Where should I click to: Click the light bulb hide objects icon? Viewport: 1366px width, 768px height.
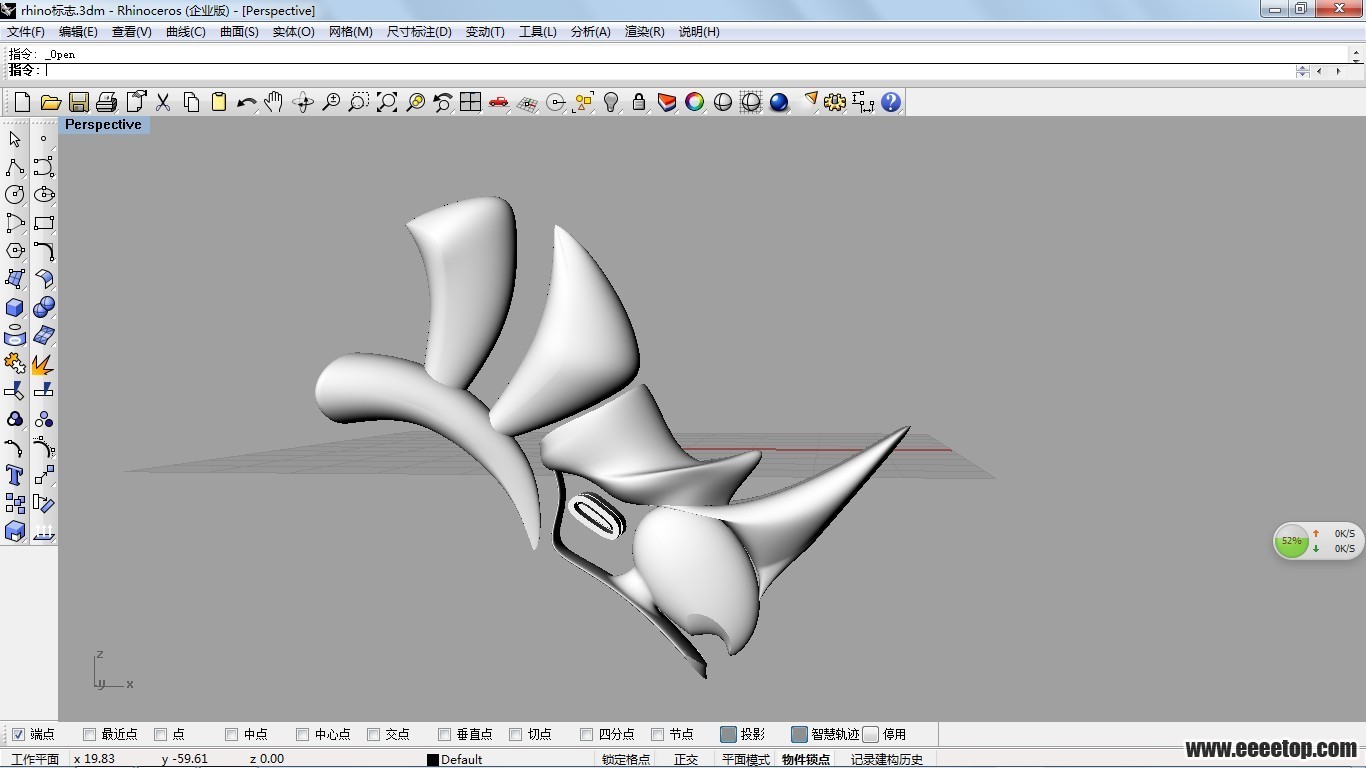(611, 102)
